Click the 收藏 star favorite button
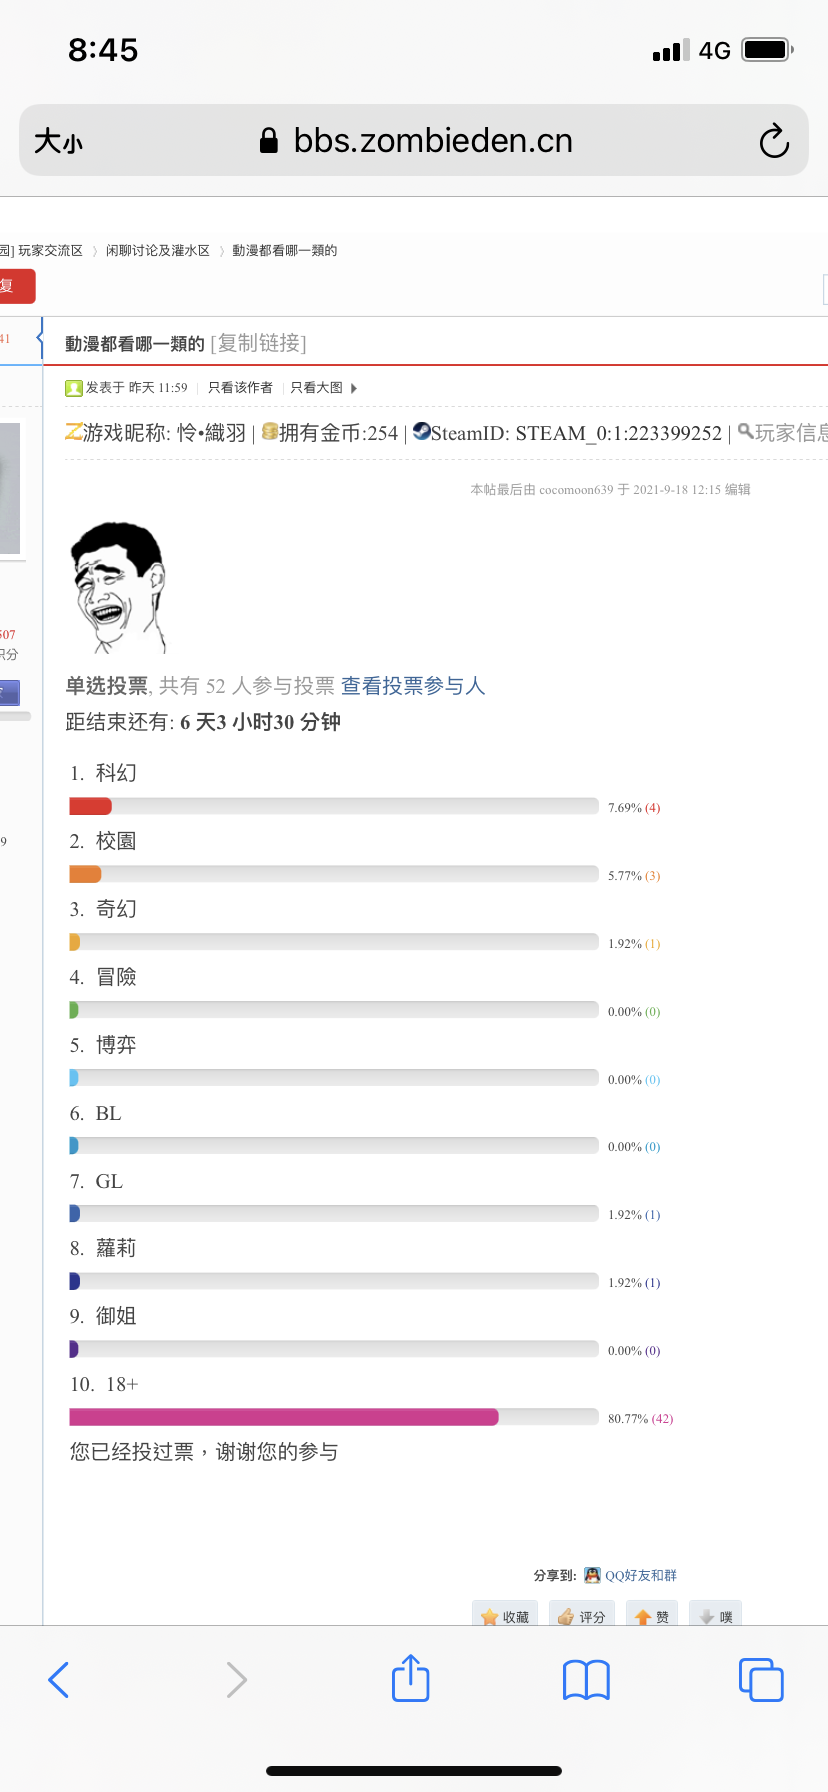Image resolution: width=828 pixels, height=1792 pixels. 505,1616
